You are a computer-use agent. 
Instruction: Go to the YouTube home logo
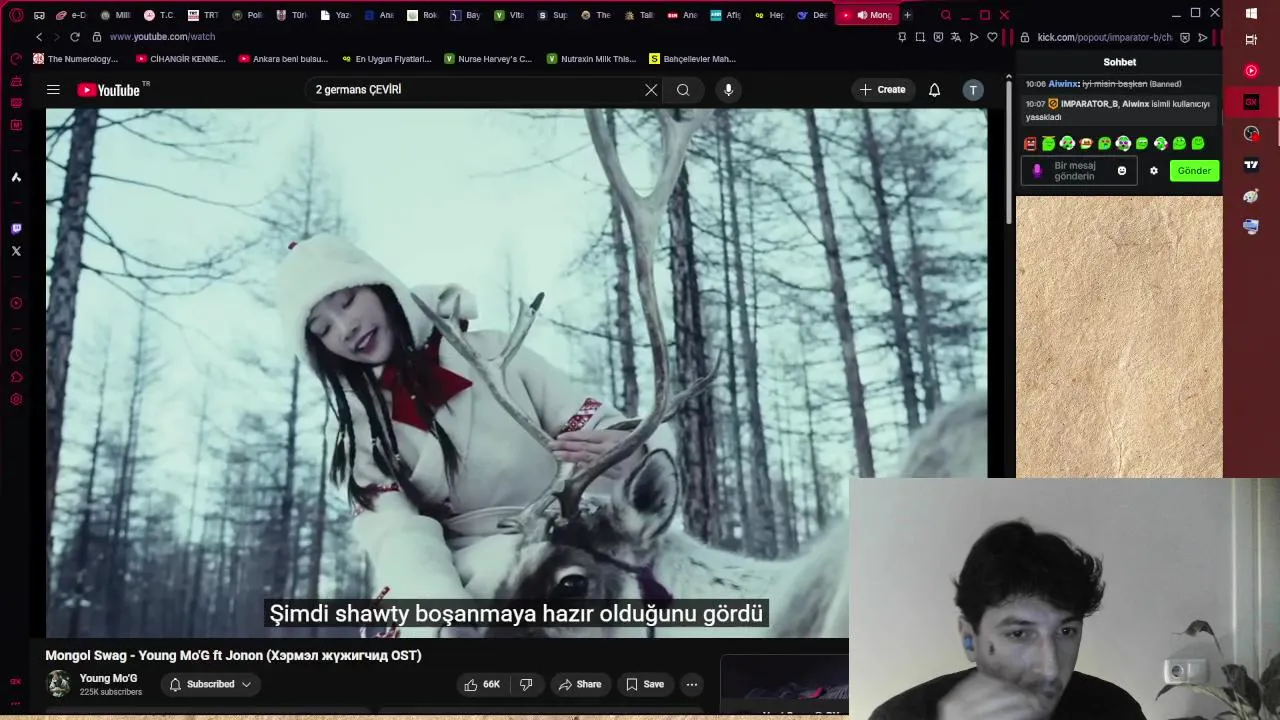tap(109, 90)
